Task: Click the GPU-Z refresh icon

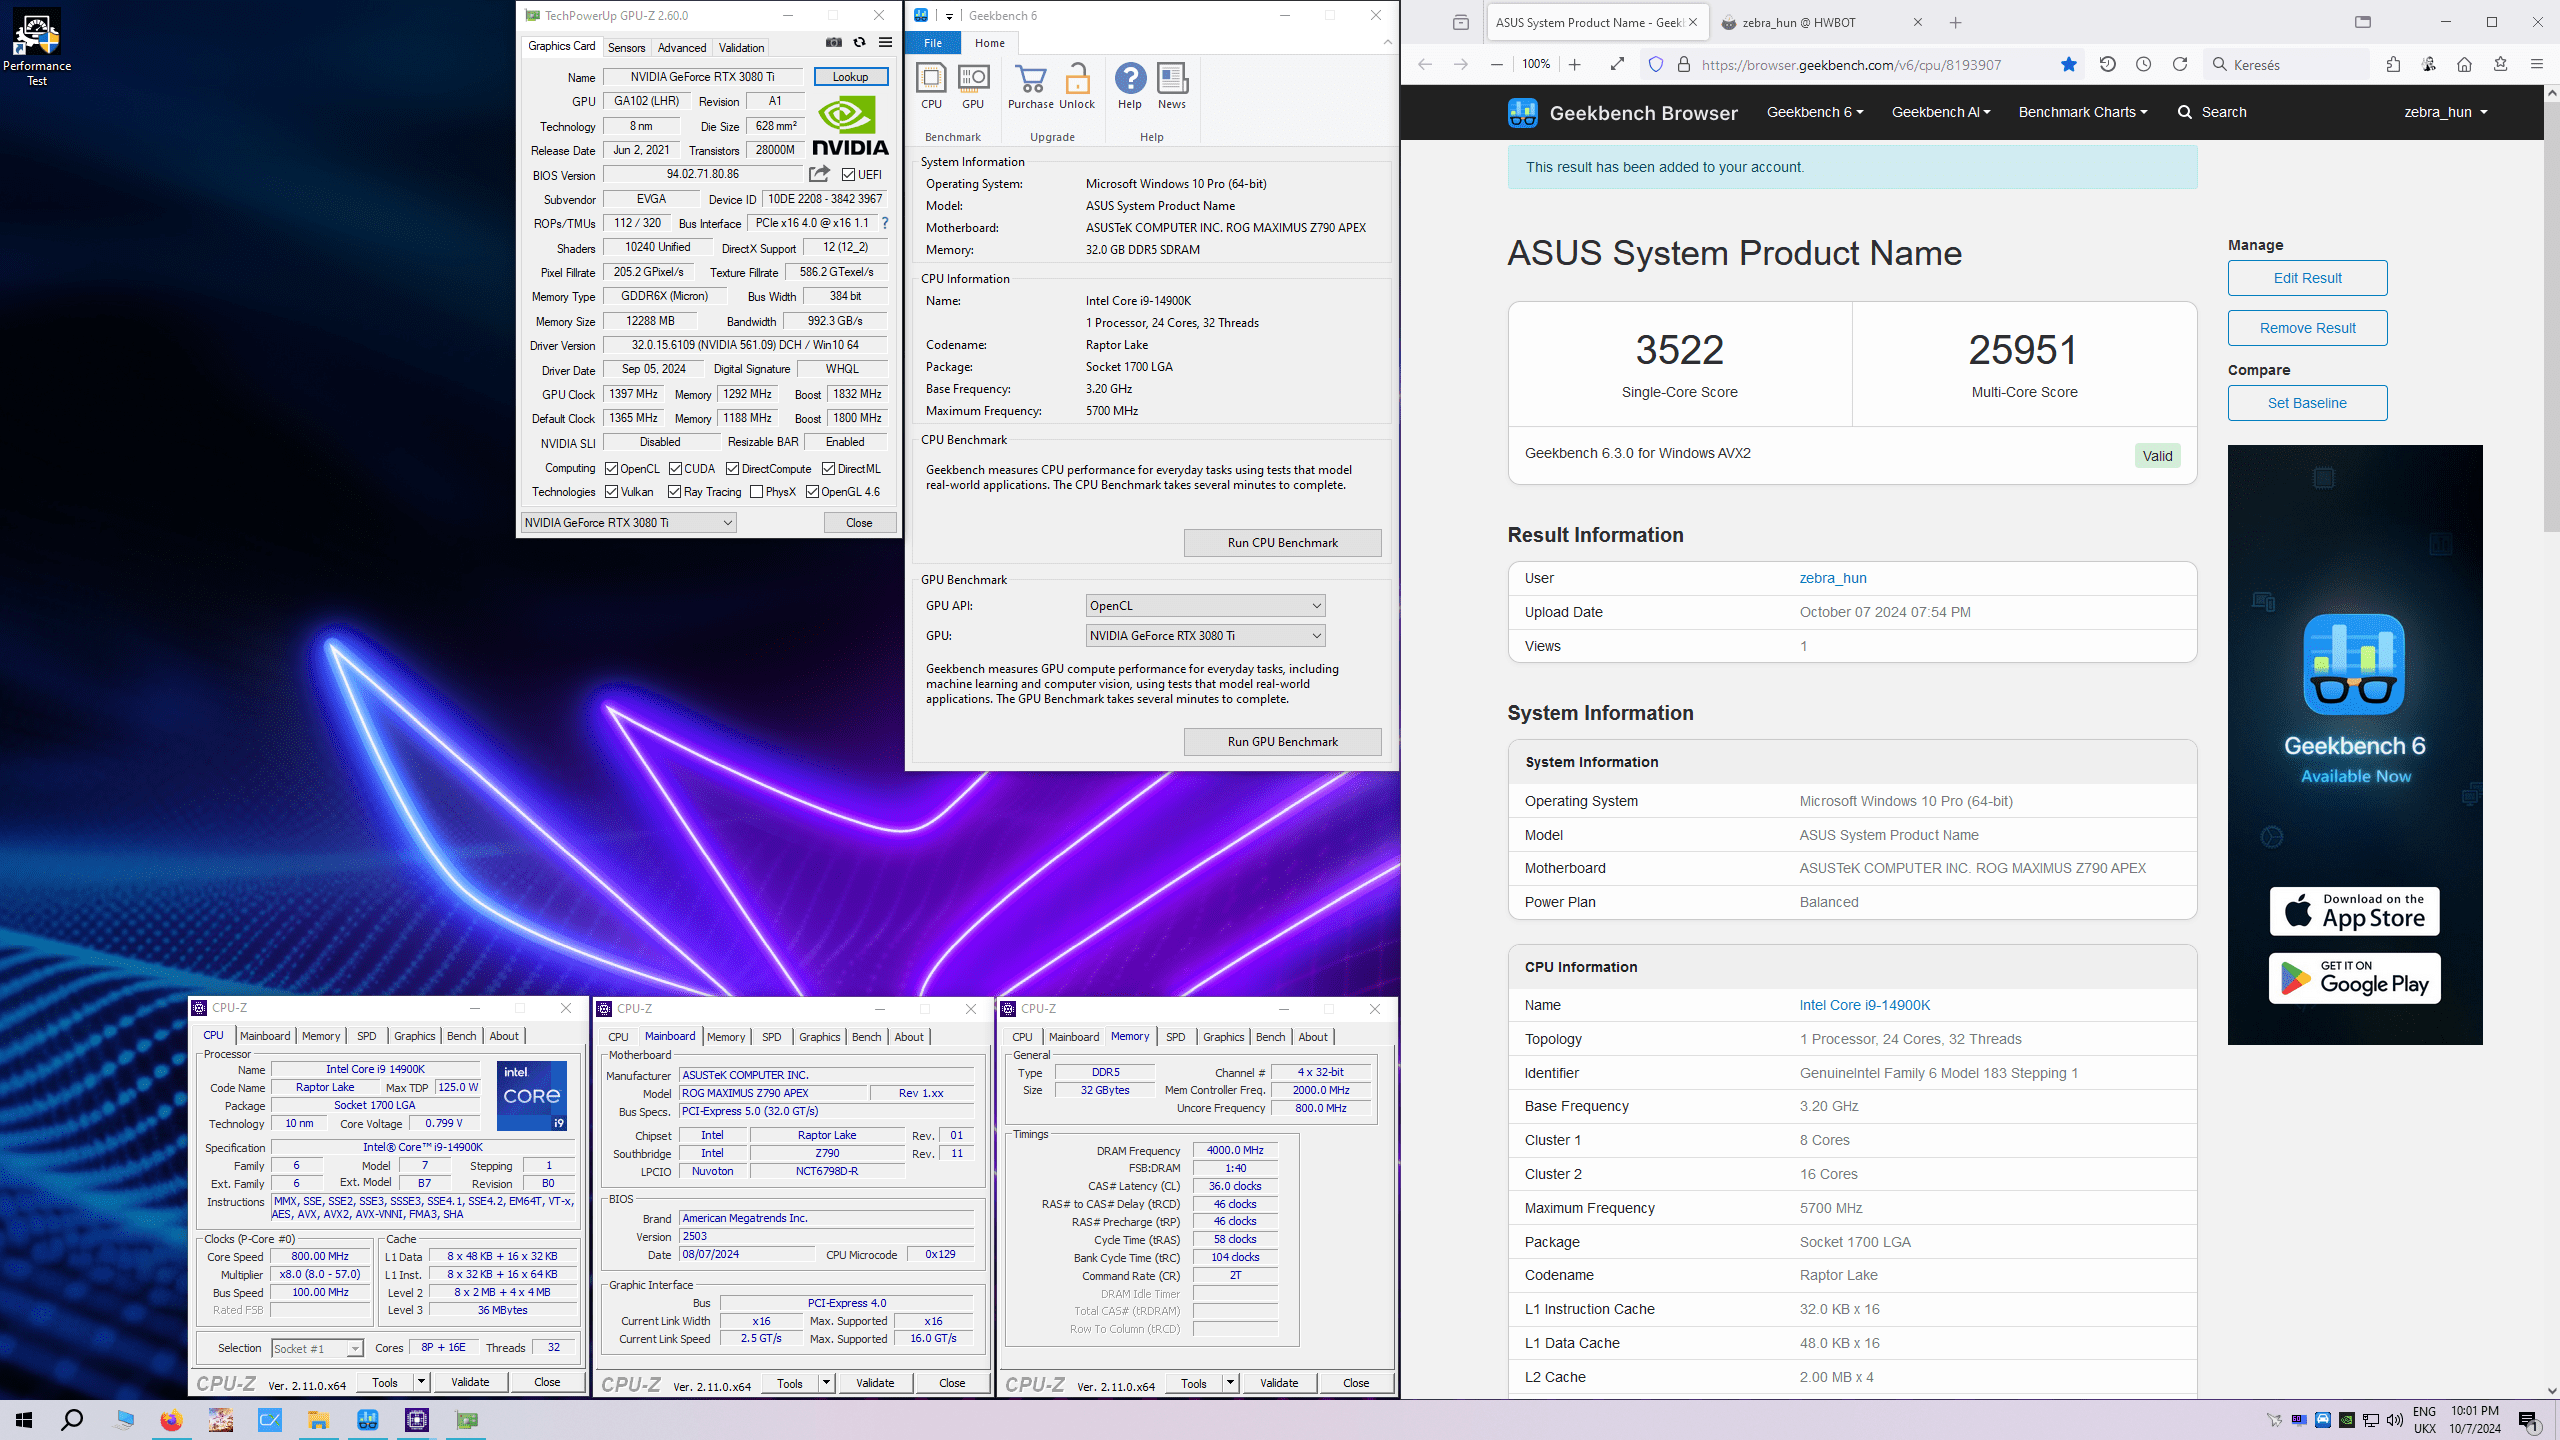Action: [x=859, y=42]
